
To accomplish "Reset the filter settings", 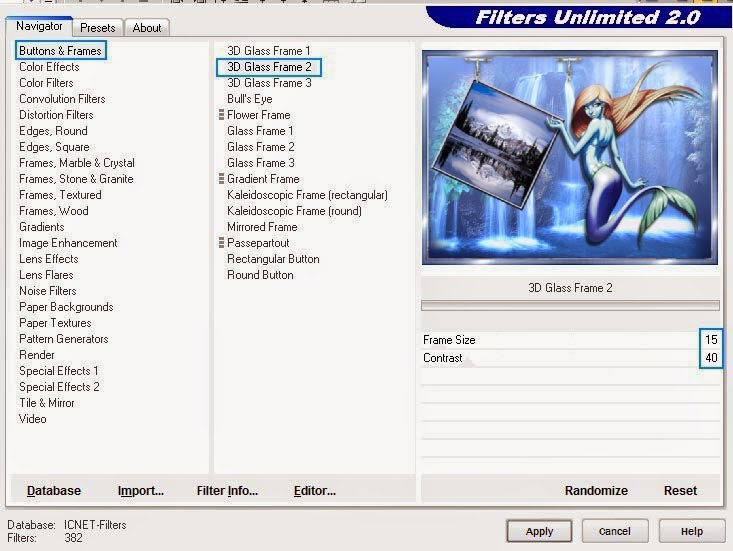I will pos(680,491).
